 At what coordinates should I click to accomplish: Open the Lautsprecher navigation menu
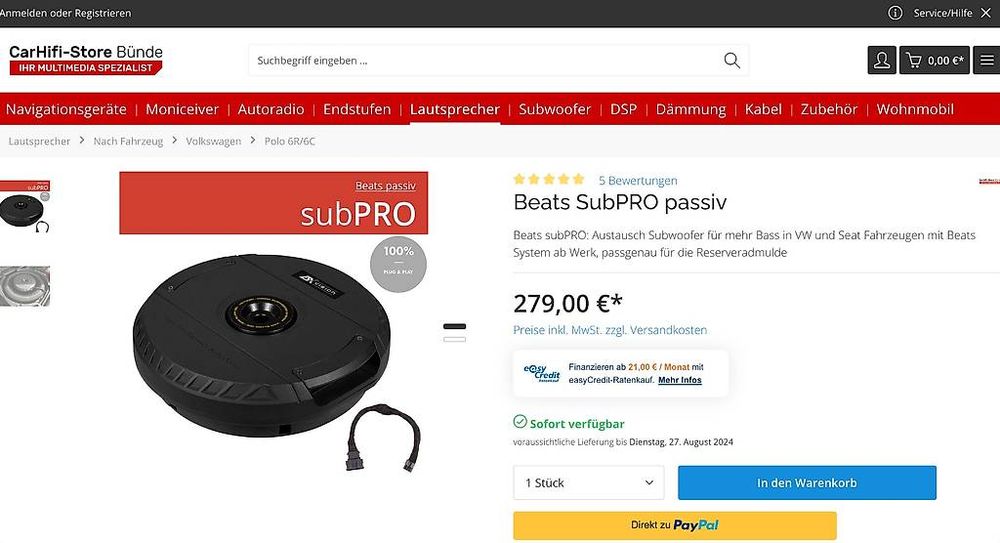[x=454, y=109]
